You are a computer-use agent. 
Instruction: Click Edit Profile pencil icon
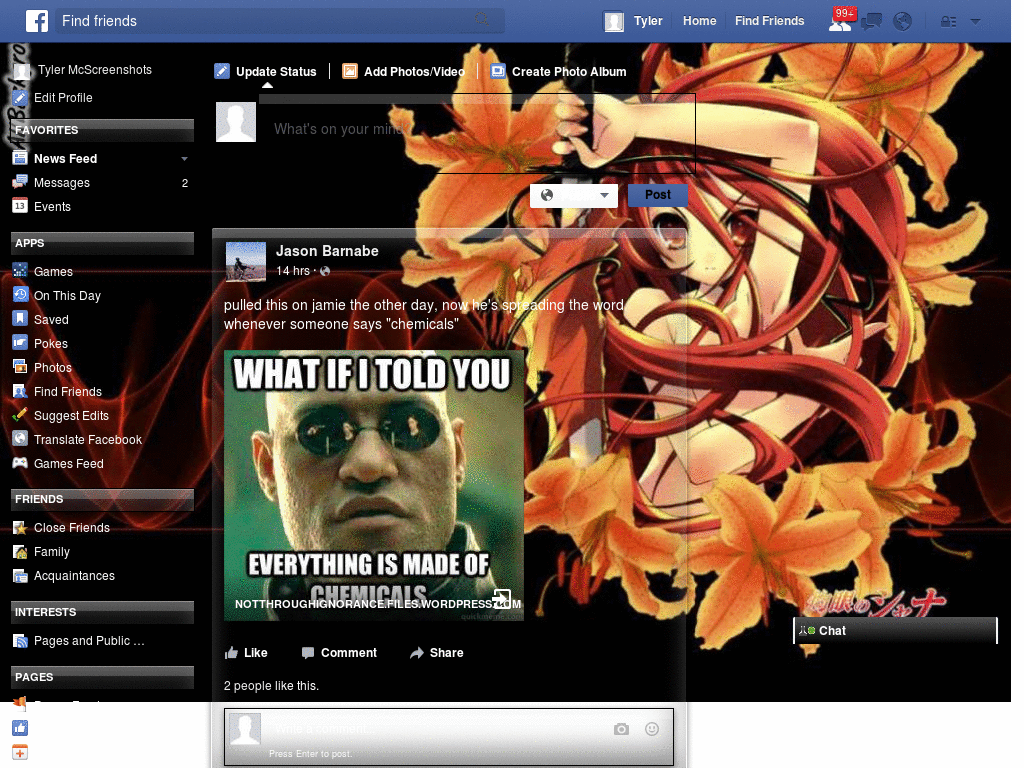tap(20, 98)
